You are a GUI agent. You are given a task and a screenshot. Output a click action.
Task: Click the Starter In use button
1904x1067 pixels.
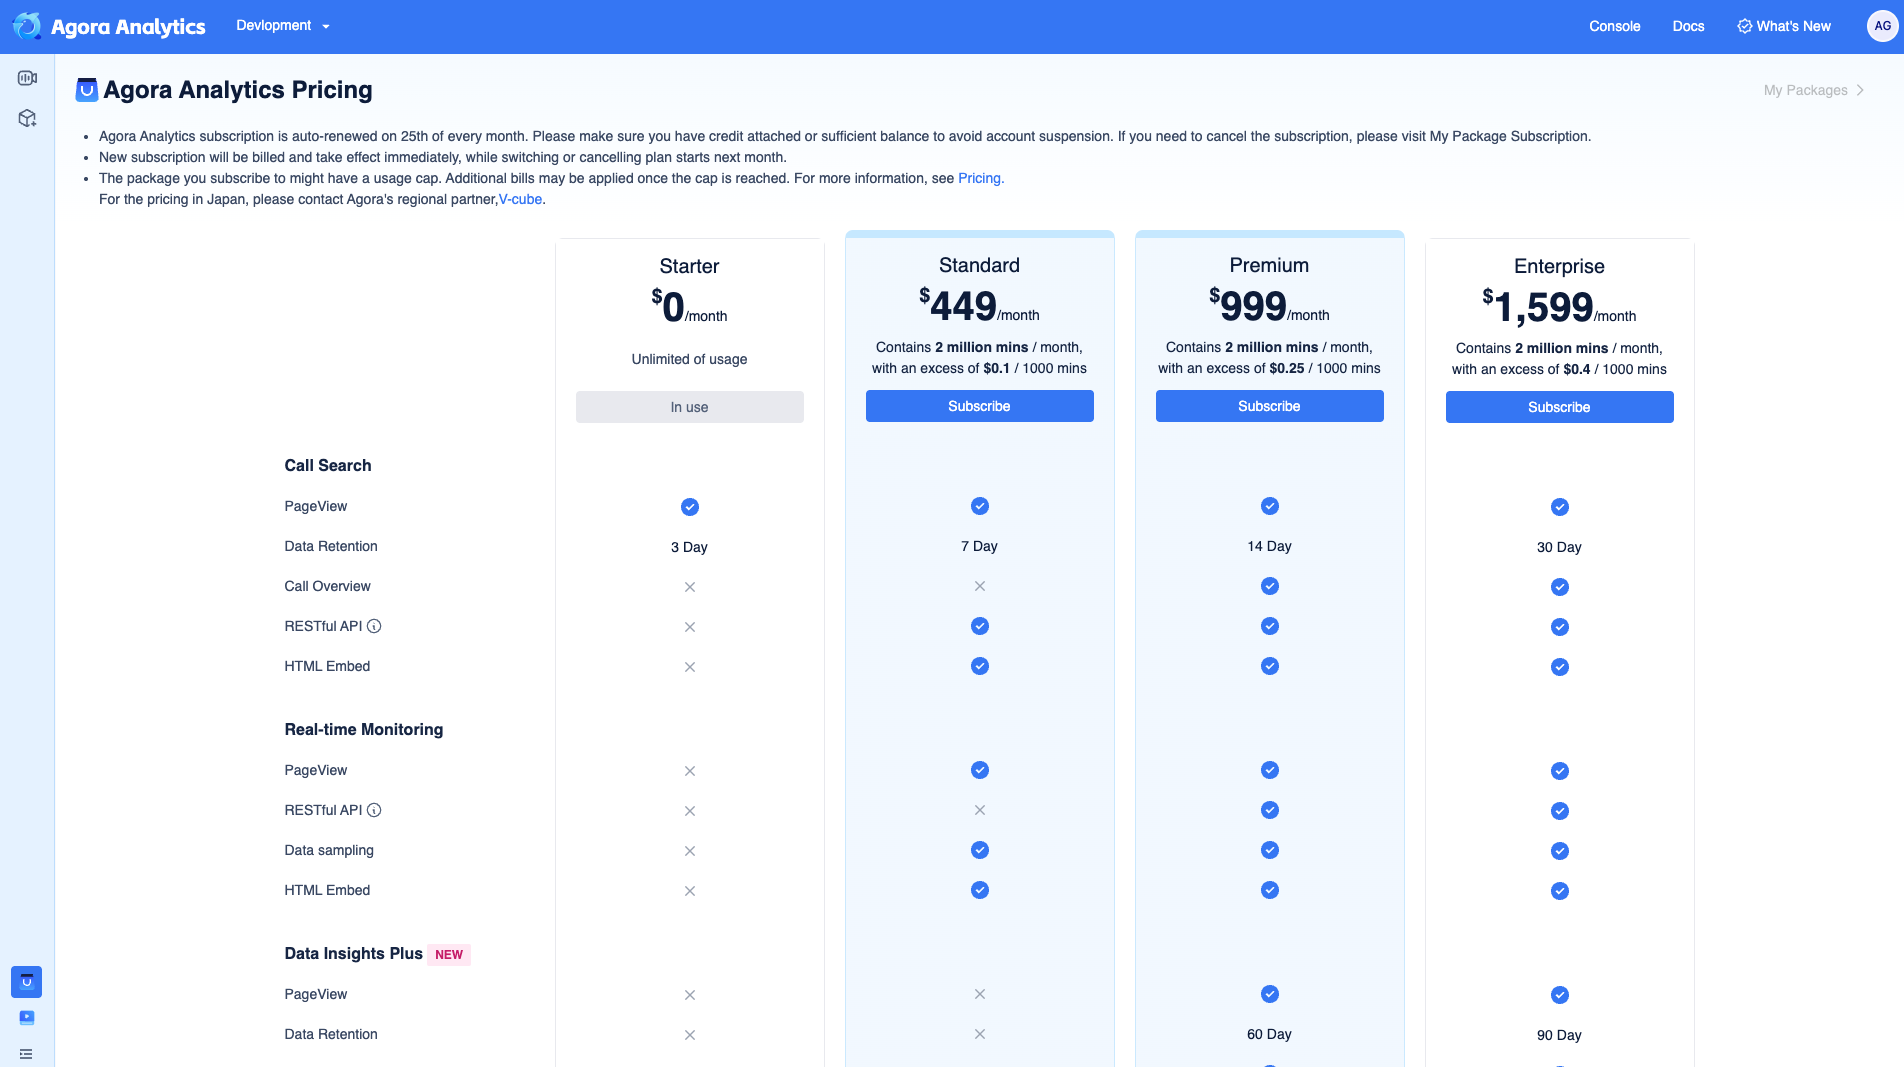[689, 407]
